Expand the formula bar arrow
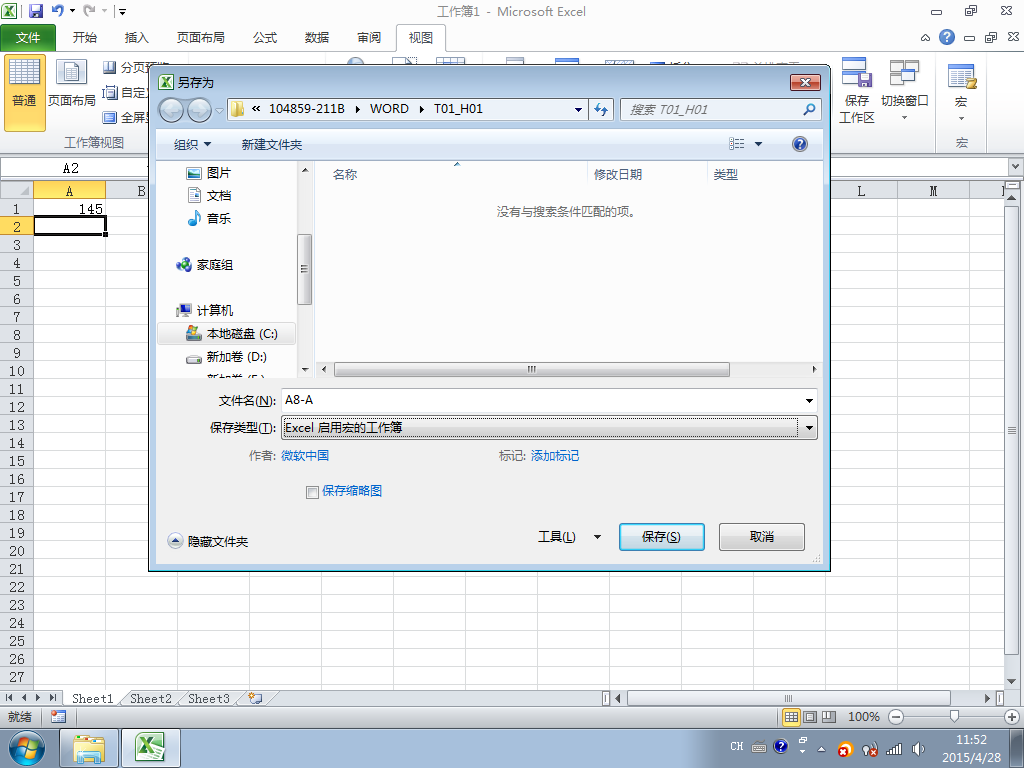 (1016, 167)
